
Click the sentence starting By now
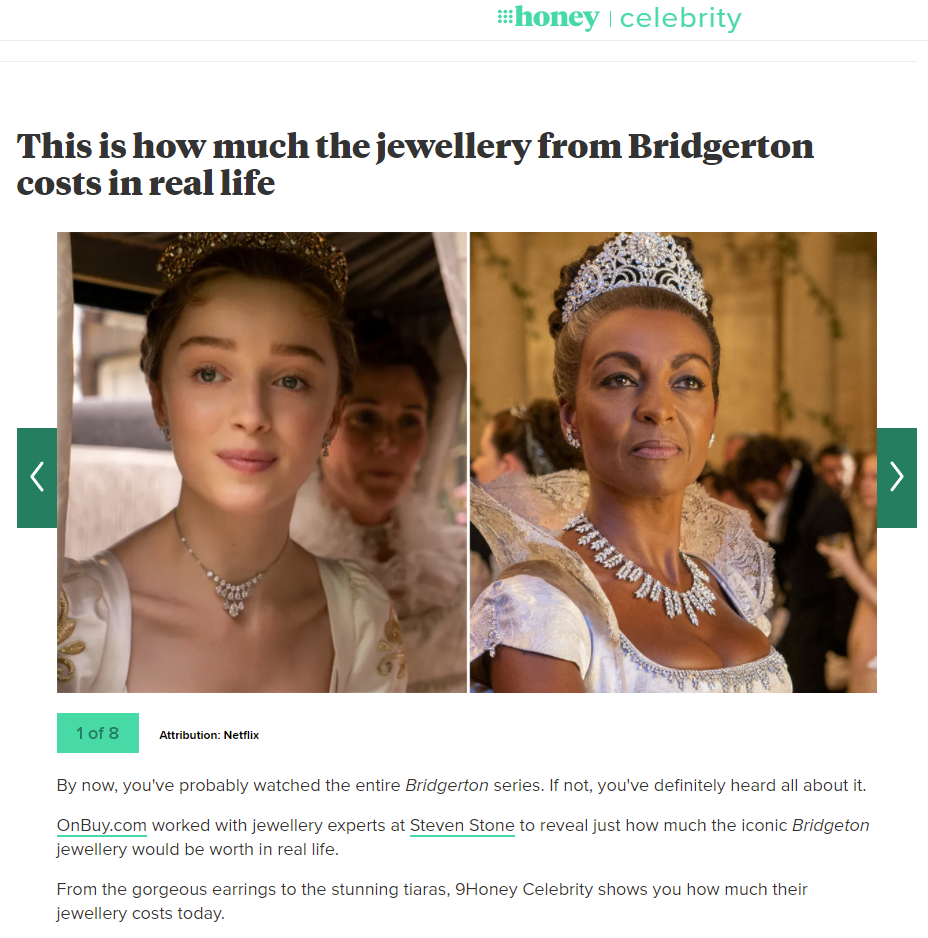(461, 785)
